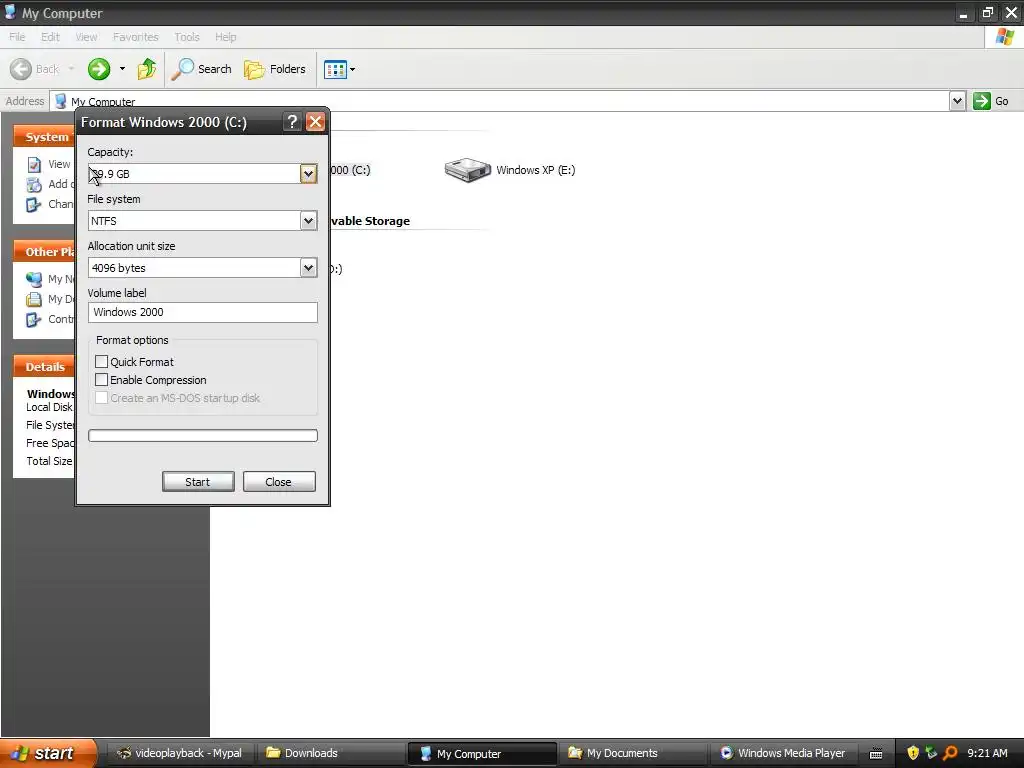The image size is (1024, 768).
Task: Collapse the Other Places panel header
Action: point(44,251)
